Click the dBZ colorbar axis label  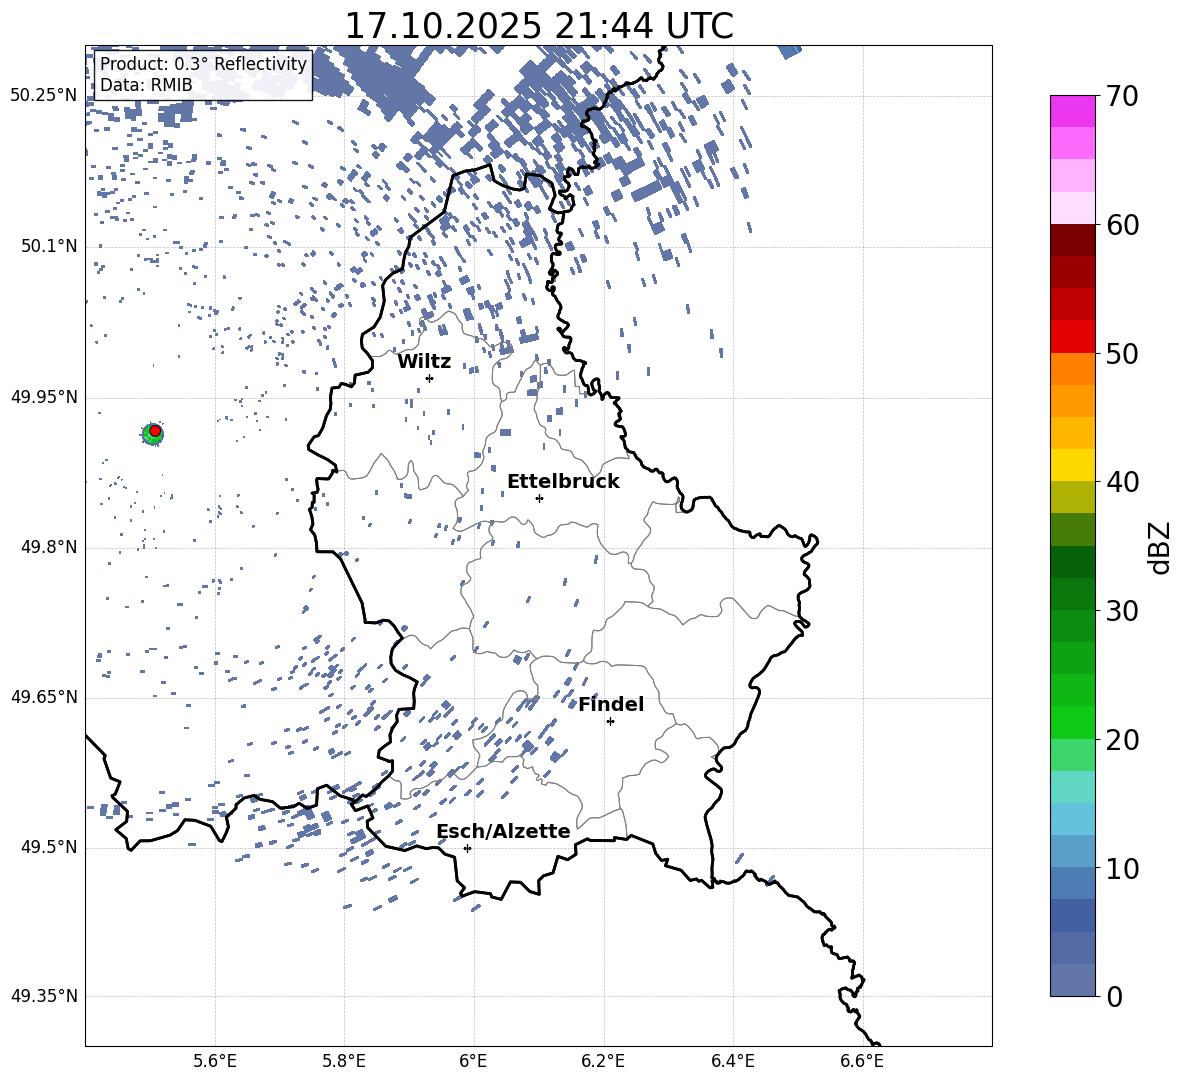[x=1161, y=547]
